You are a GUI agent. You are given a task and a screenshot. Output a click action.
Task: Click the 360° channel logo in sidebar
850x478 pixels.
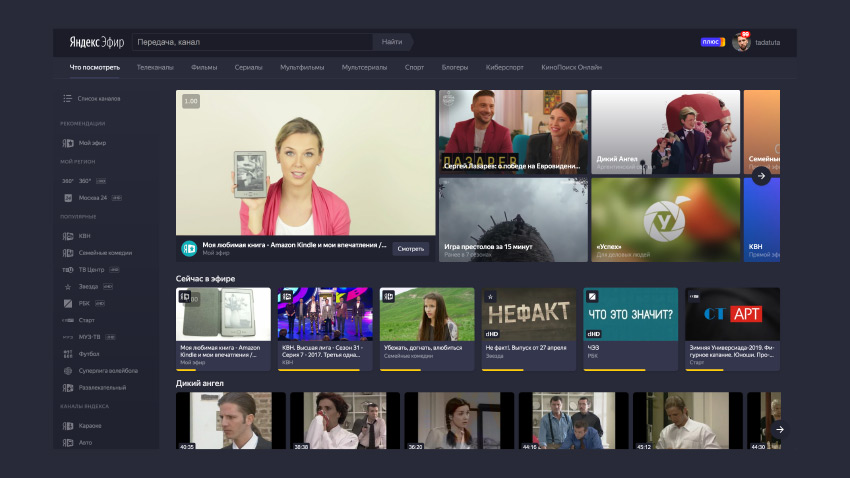pos(68,181)
